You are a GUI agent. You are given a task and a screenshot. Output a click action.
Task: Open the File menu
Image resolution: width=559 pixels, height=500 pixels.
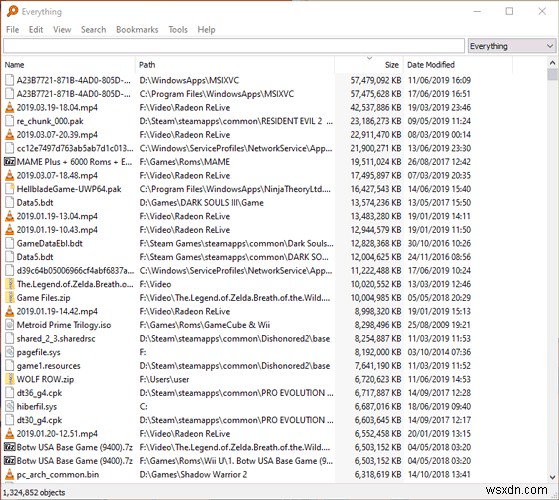12,30
